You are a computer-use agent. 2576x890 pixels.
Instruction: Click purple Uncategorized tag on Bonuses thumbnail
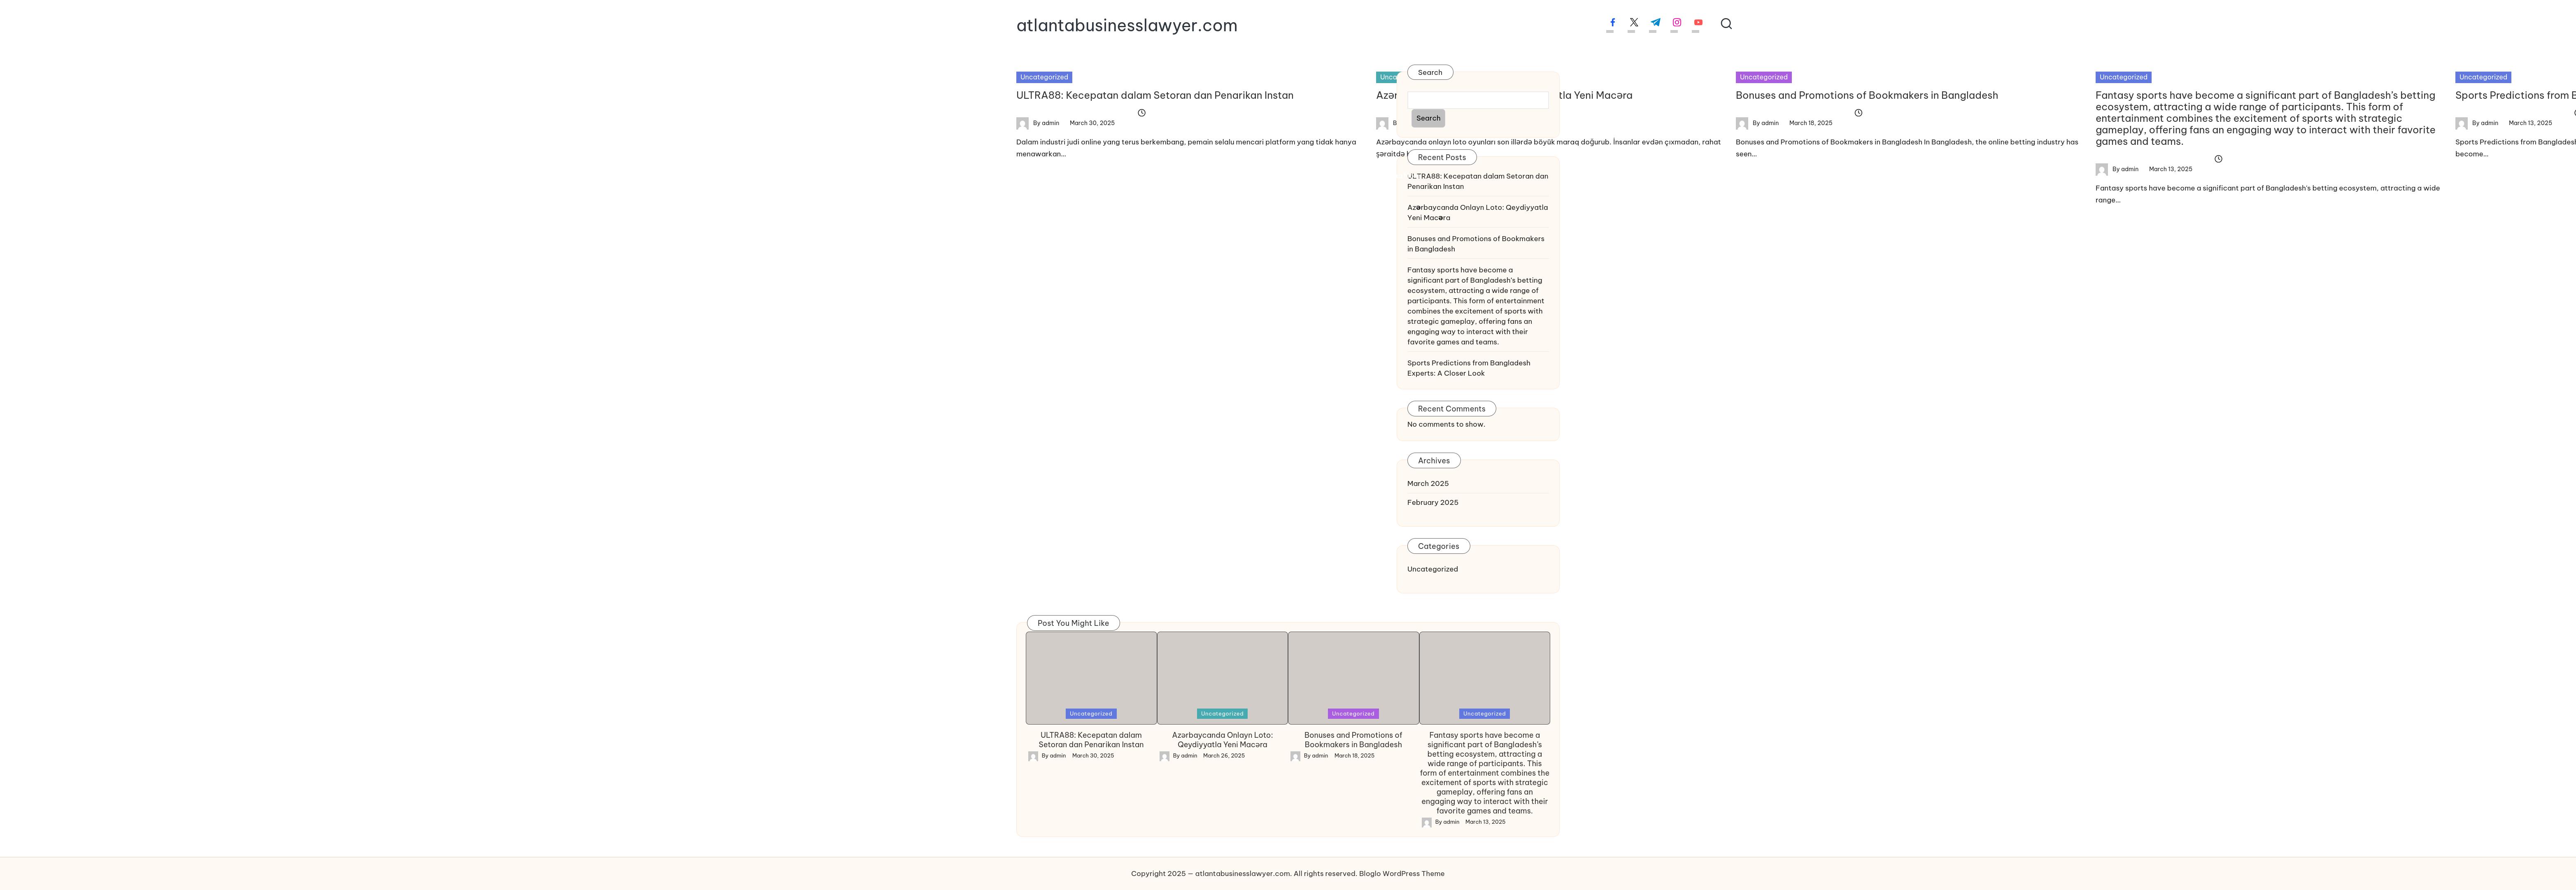[1353, 714]
